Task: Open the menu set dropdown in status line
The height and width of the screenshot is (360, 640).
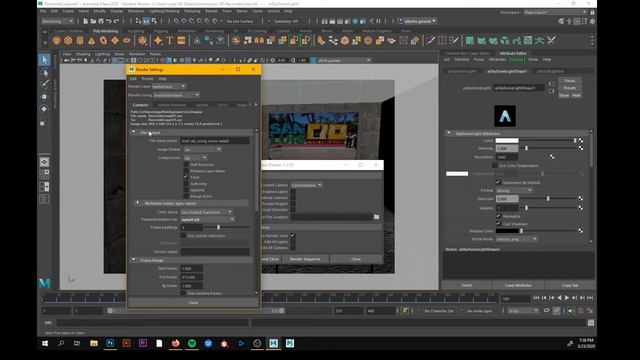Action: click(58, 21)
